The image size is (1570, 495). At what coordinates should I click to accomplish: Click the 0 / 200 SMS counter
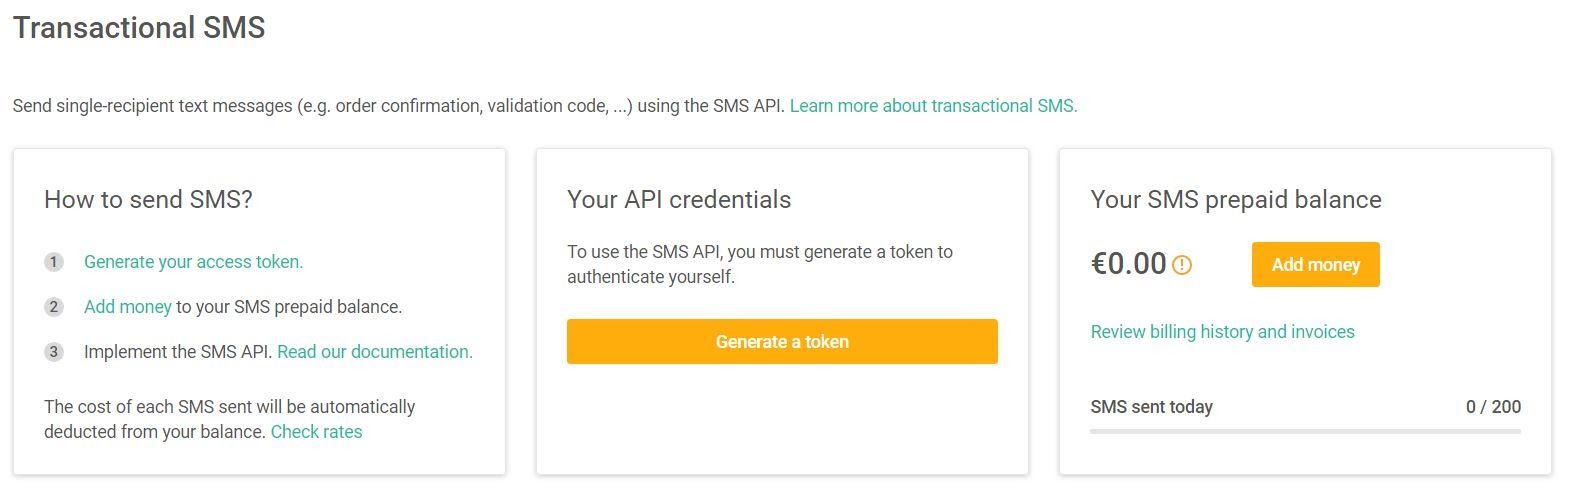[1493, 407]
